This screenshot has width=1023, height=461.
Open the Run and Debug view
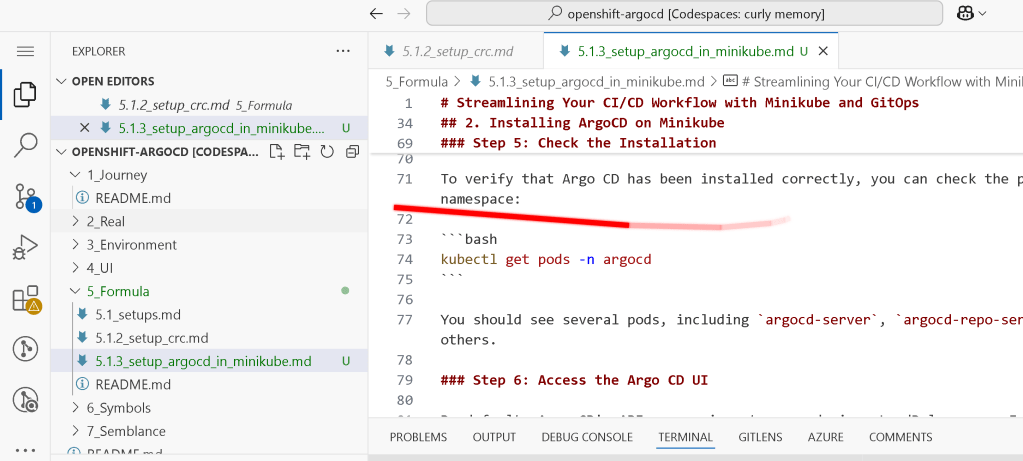25,248
